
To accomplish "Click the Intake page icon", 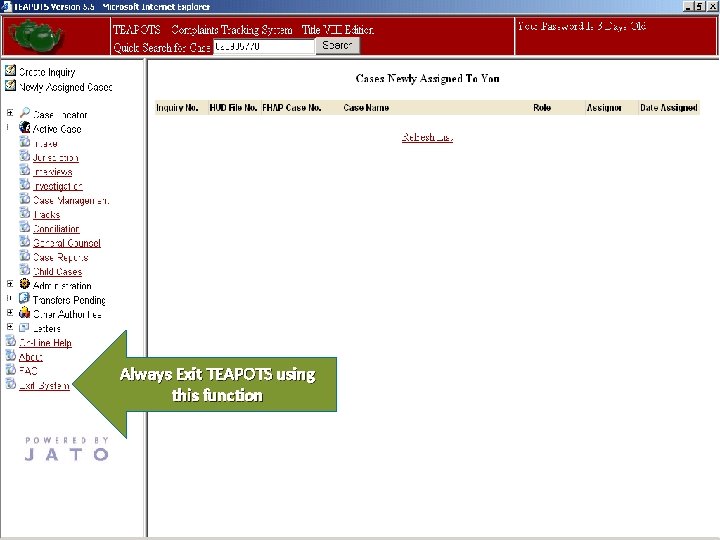I will pos(25,142).
